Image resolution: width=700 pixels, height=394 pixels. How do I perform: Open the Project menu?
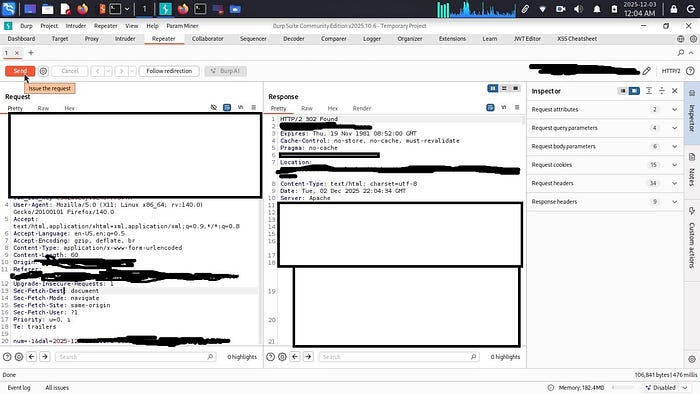point(49,26)
